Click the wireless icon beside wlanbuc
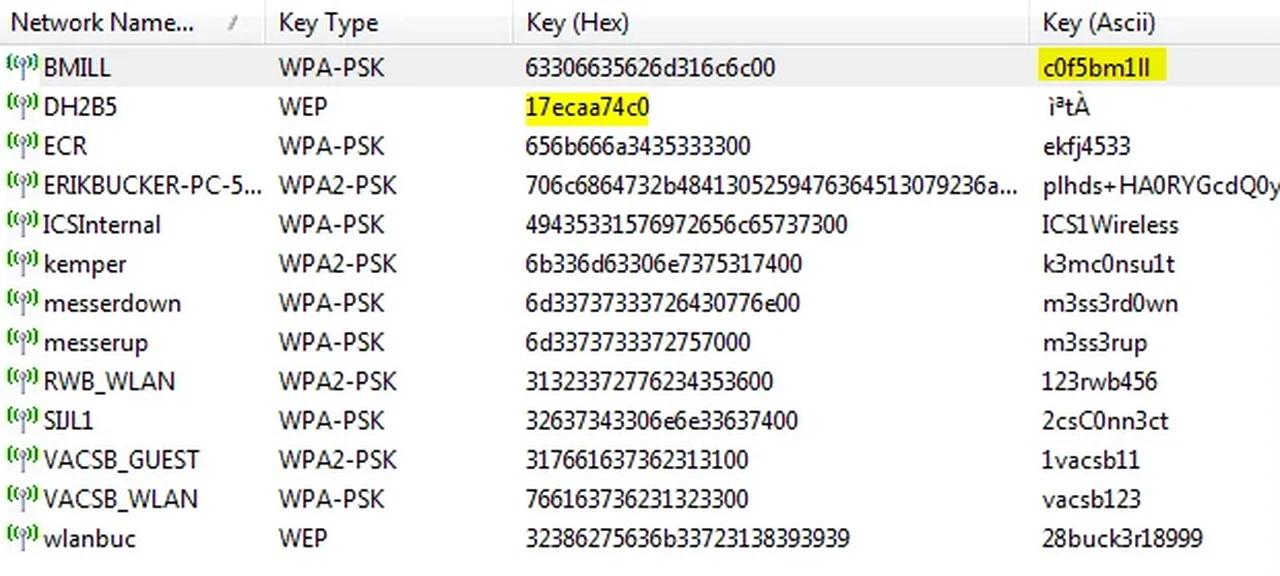This screenshot has width=1280, height=576. [x=21, y=538]
